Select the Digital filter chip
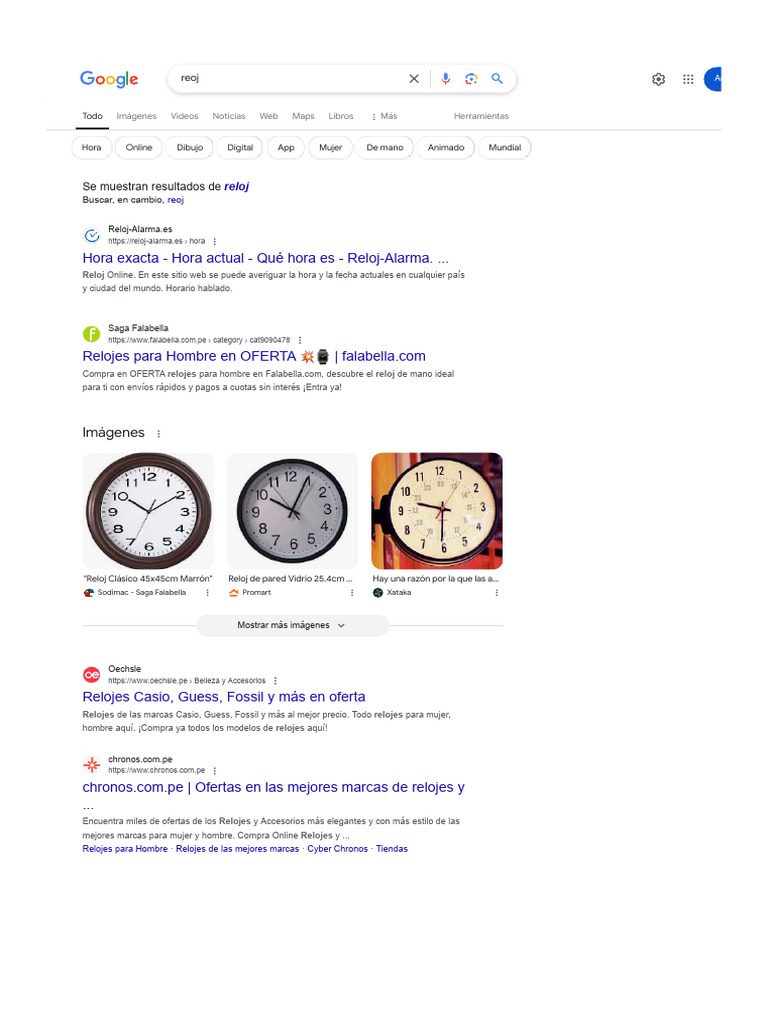Viewport: 768px width, 1024px height. (x=240, y=148)
